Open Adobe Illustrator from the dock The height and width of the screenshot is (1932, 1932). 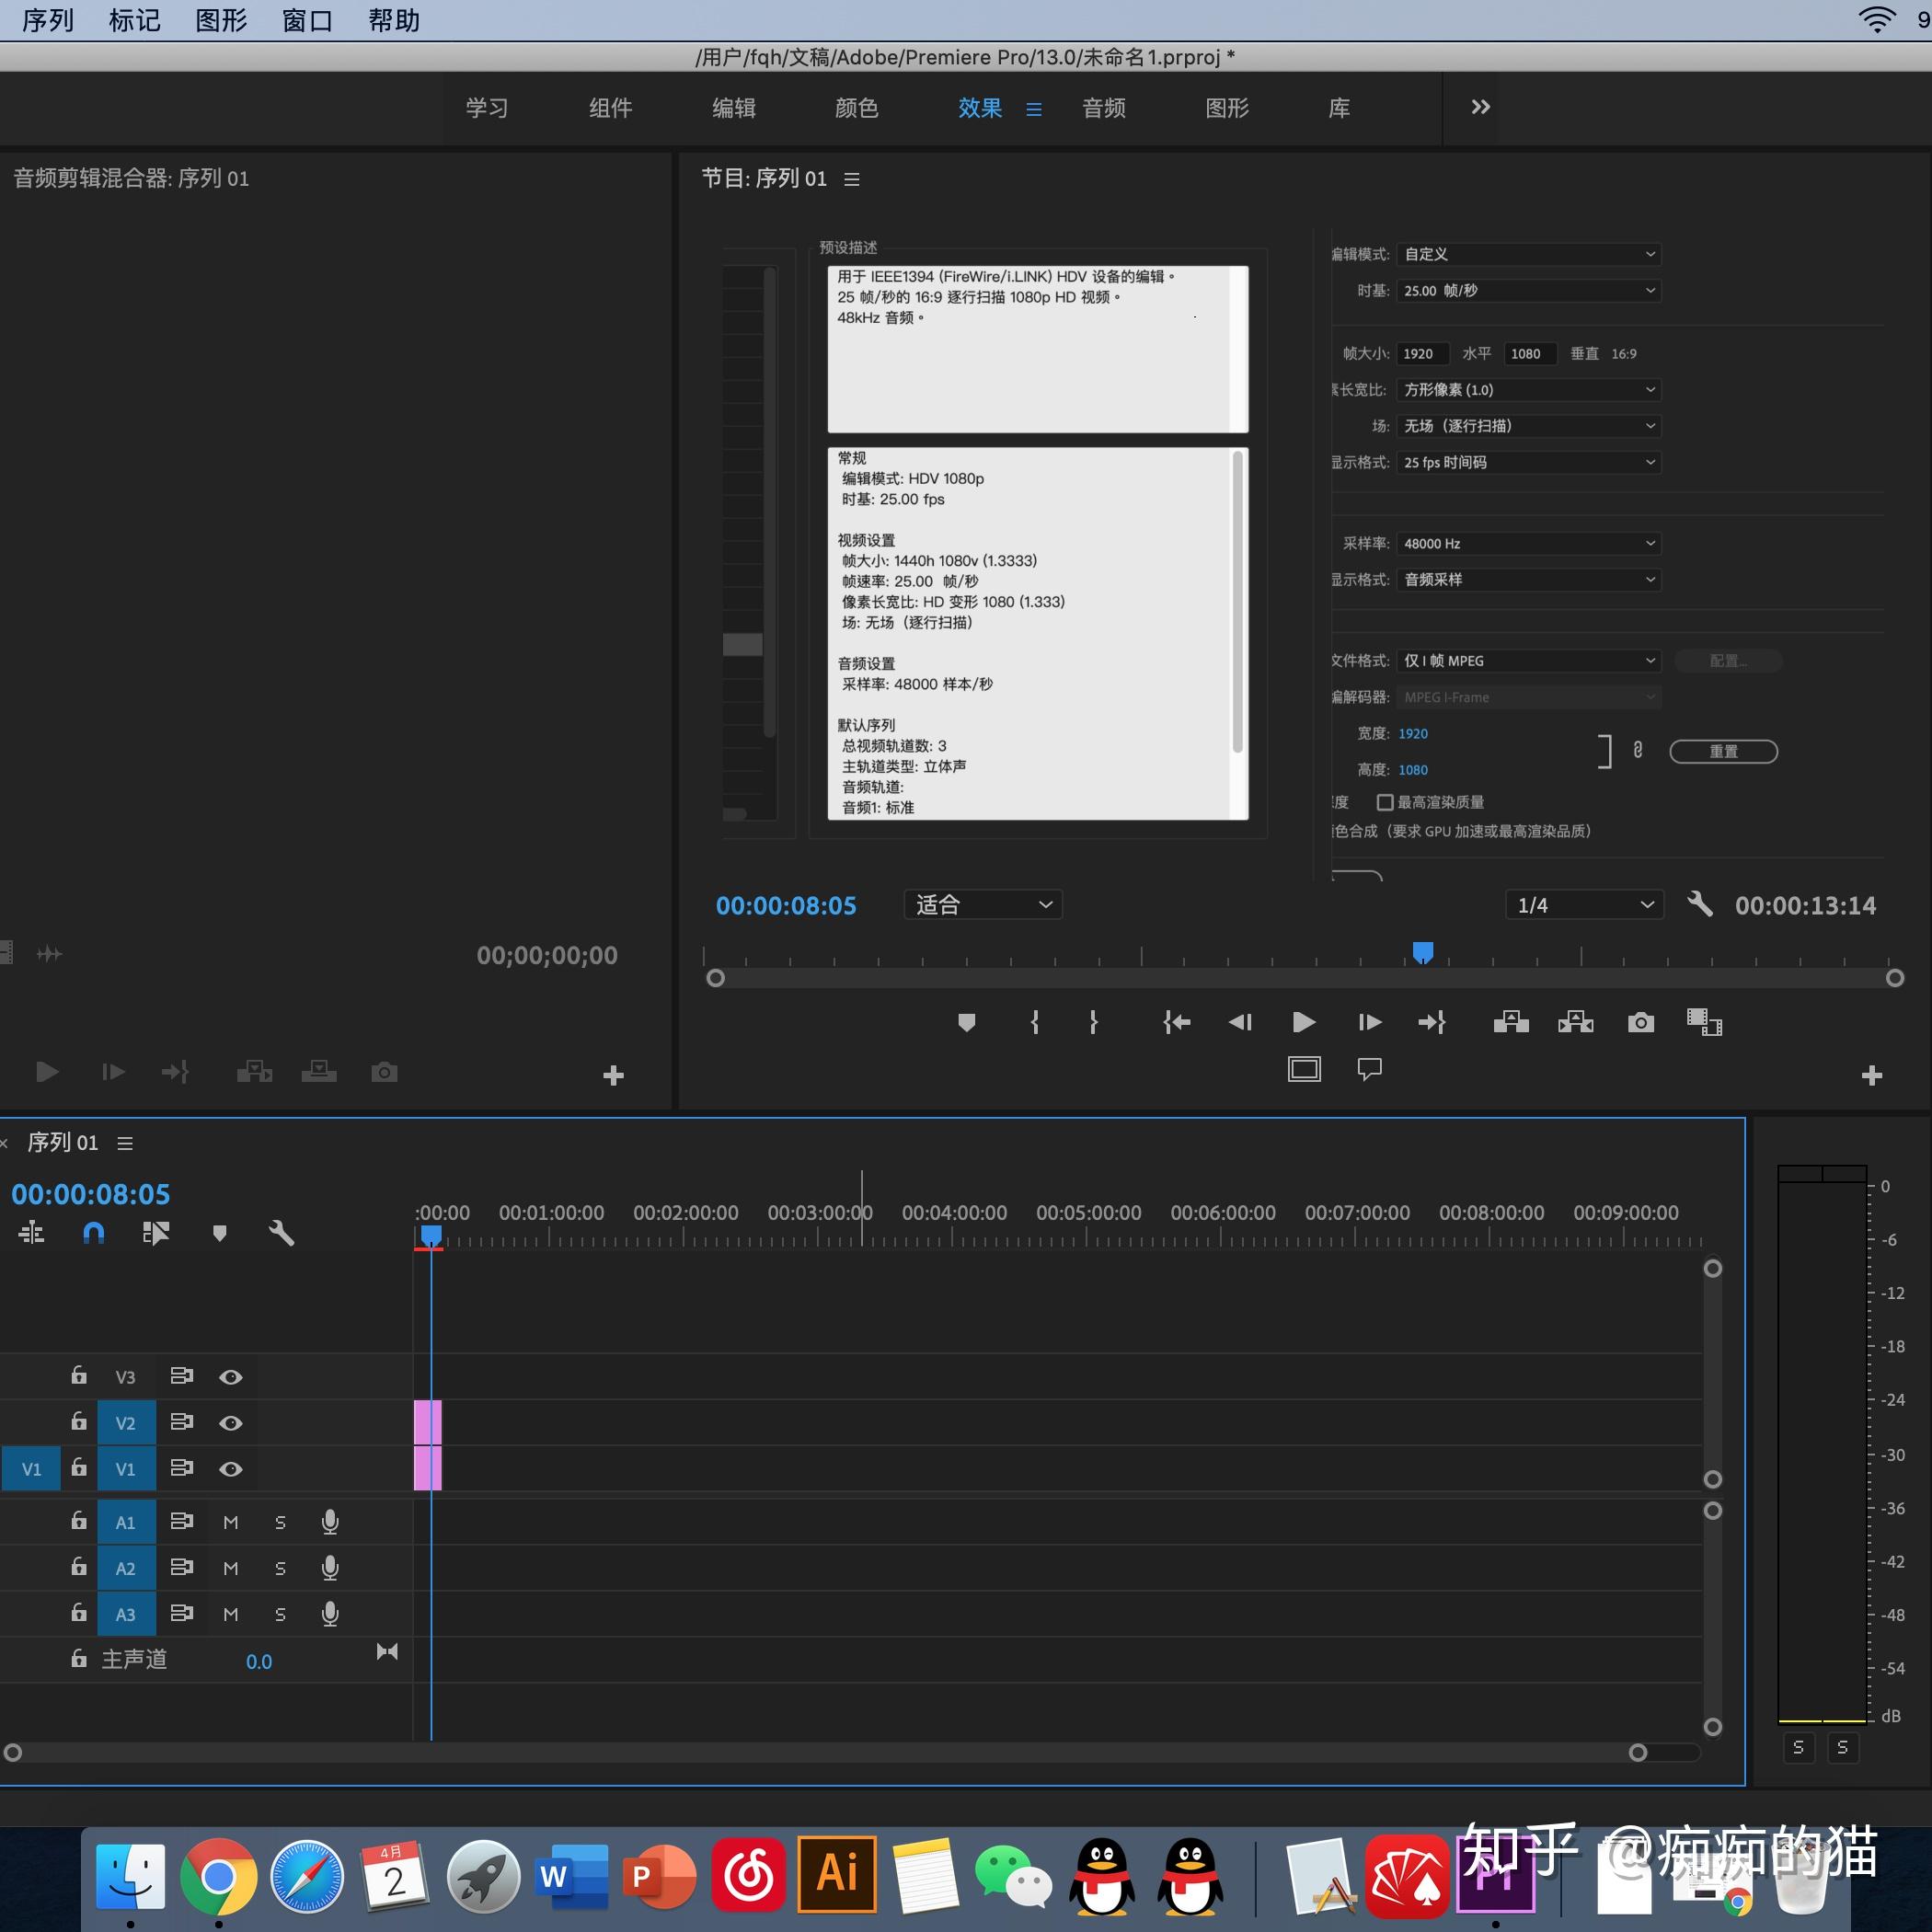pyautogui.click(x=837, y=1873)
